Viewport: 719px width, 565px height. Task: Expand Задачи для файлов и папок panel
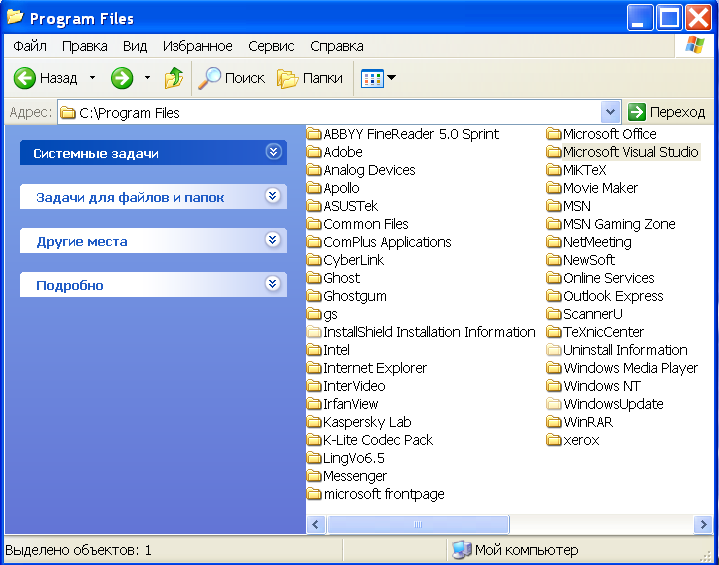(x=273, y=196)
